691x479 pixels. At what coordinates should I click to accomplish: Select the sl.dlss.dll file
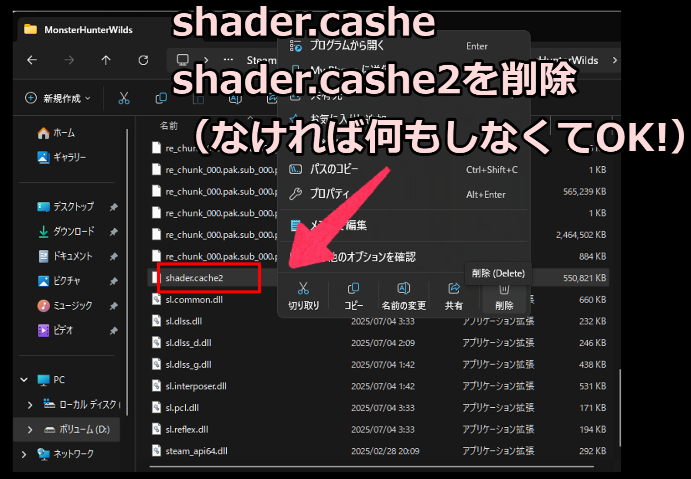(x=188, y=321)
